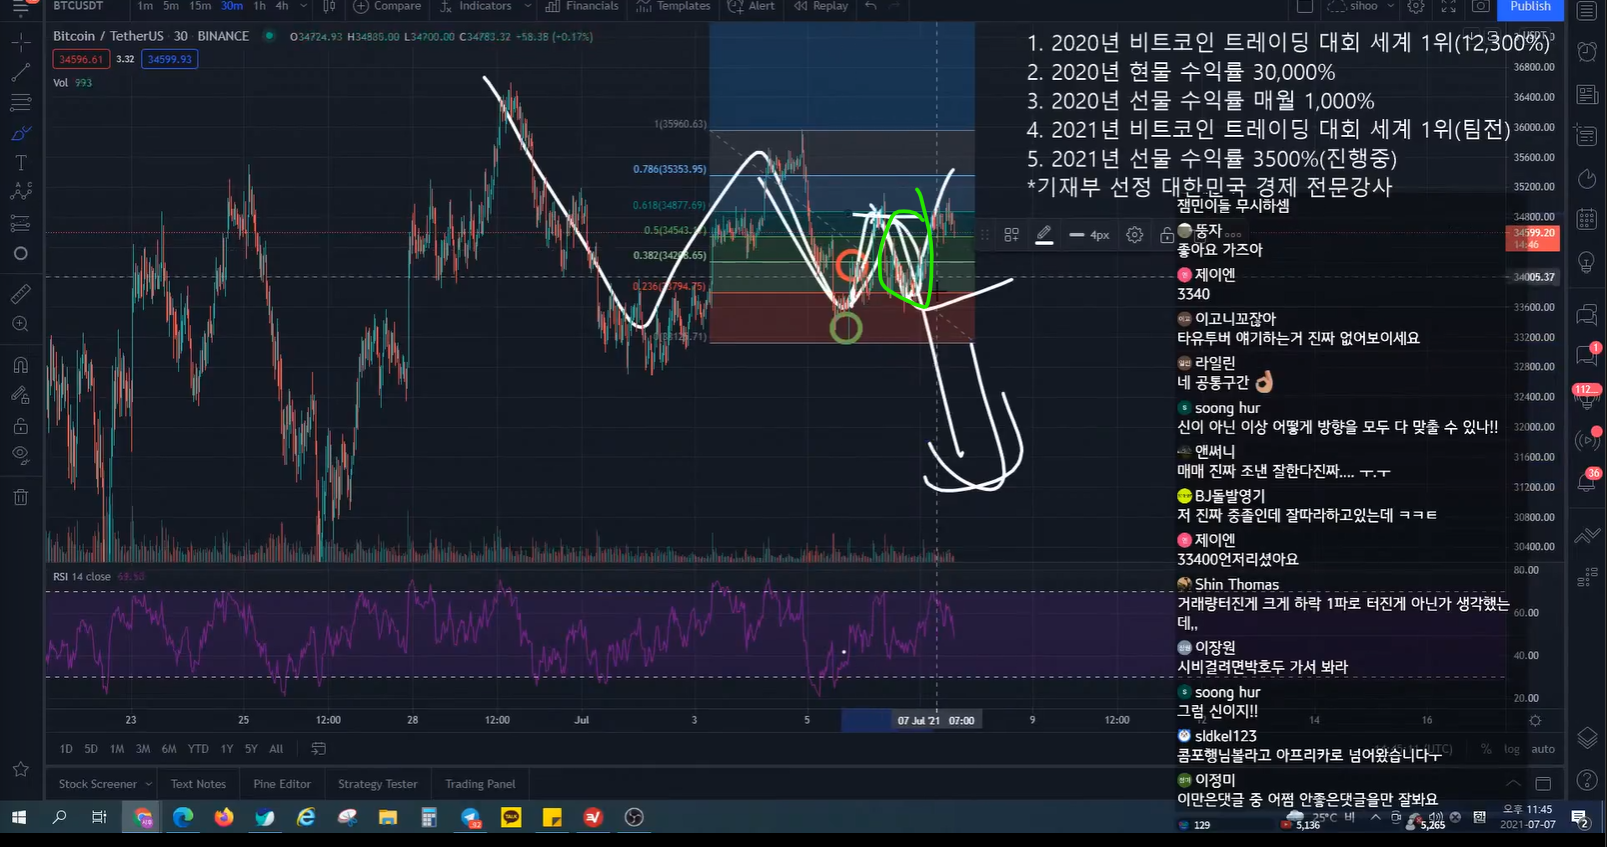Open favorites star at sidebar bottom
Screen dimensions: 1607x847
pos(20,769)
